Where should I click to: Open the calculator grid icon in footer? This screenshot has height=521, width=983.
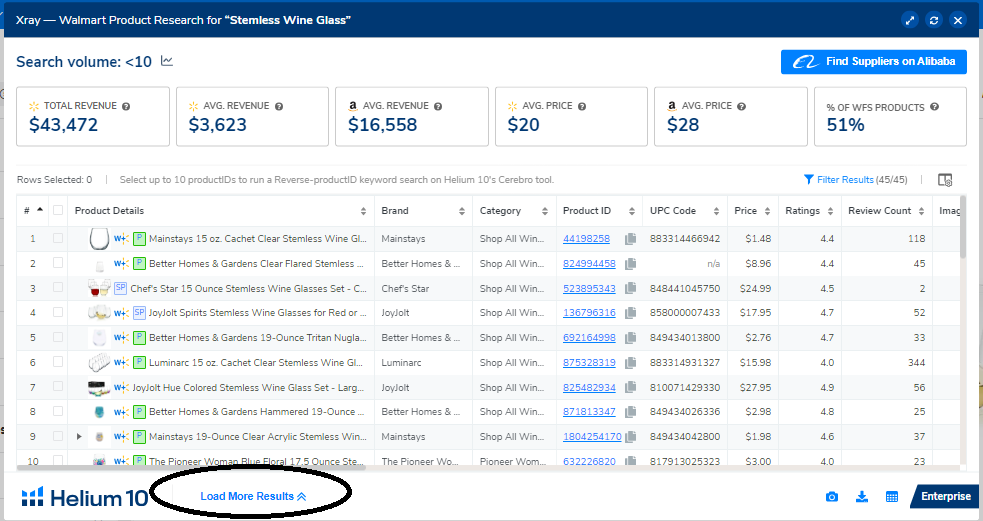[891, 497]
